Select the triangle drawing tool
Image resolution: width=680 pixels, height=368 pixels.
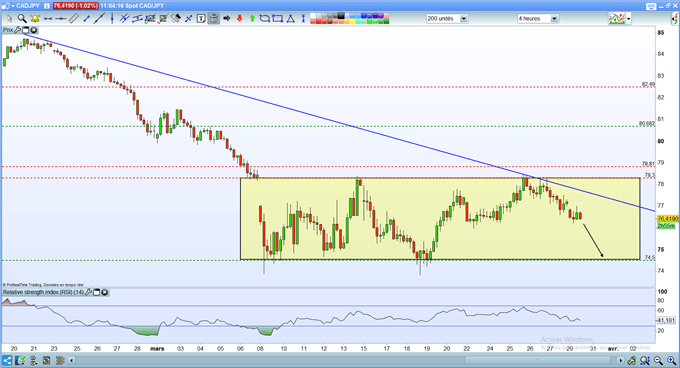[x=291, y=19]
